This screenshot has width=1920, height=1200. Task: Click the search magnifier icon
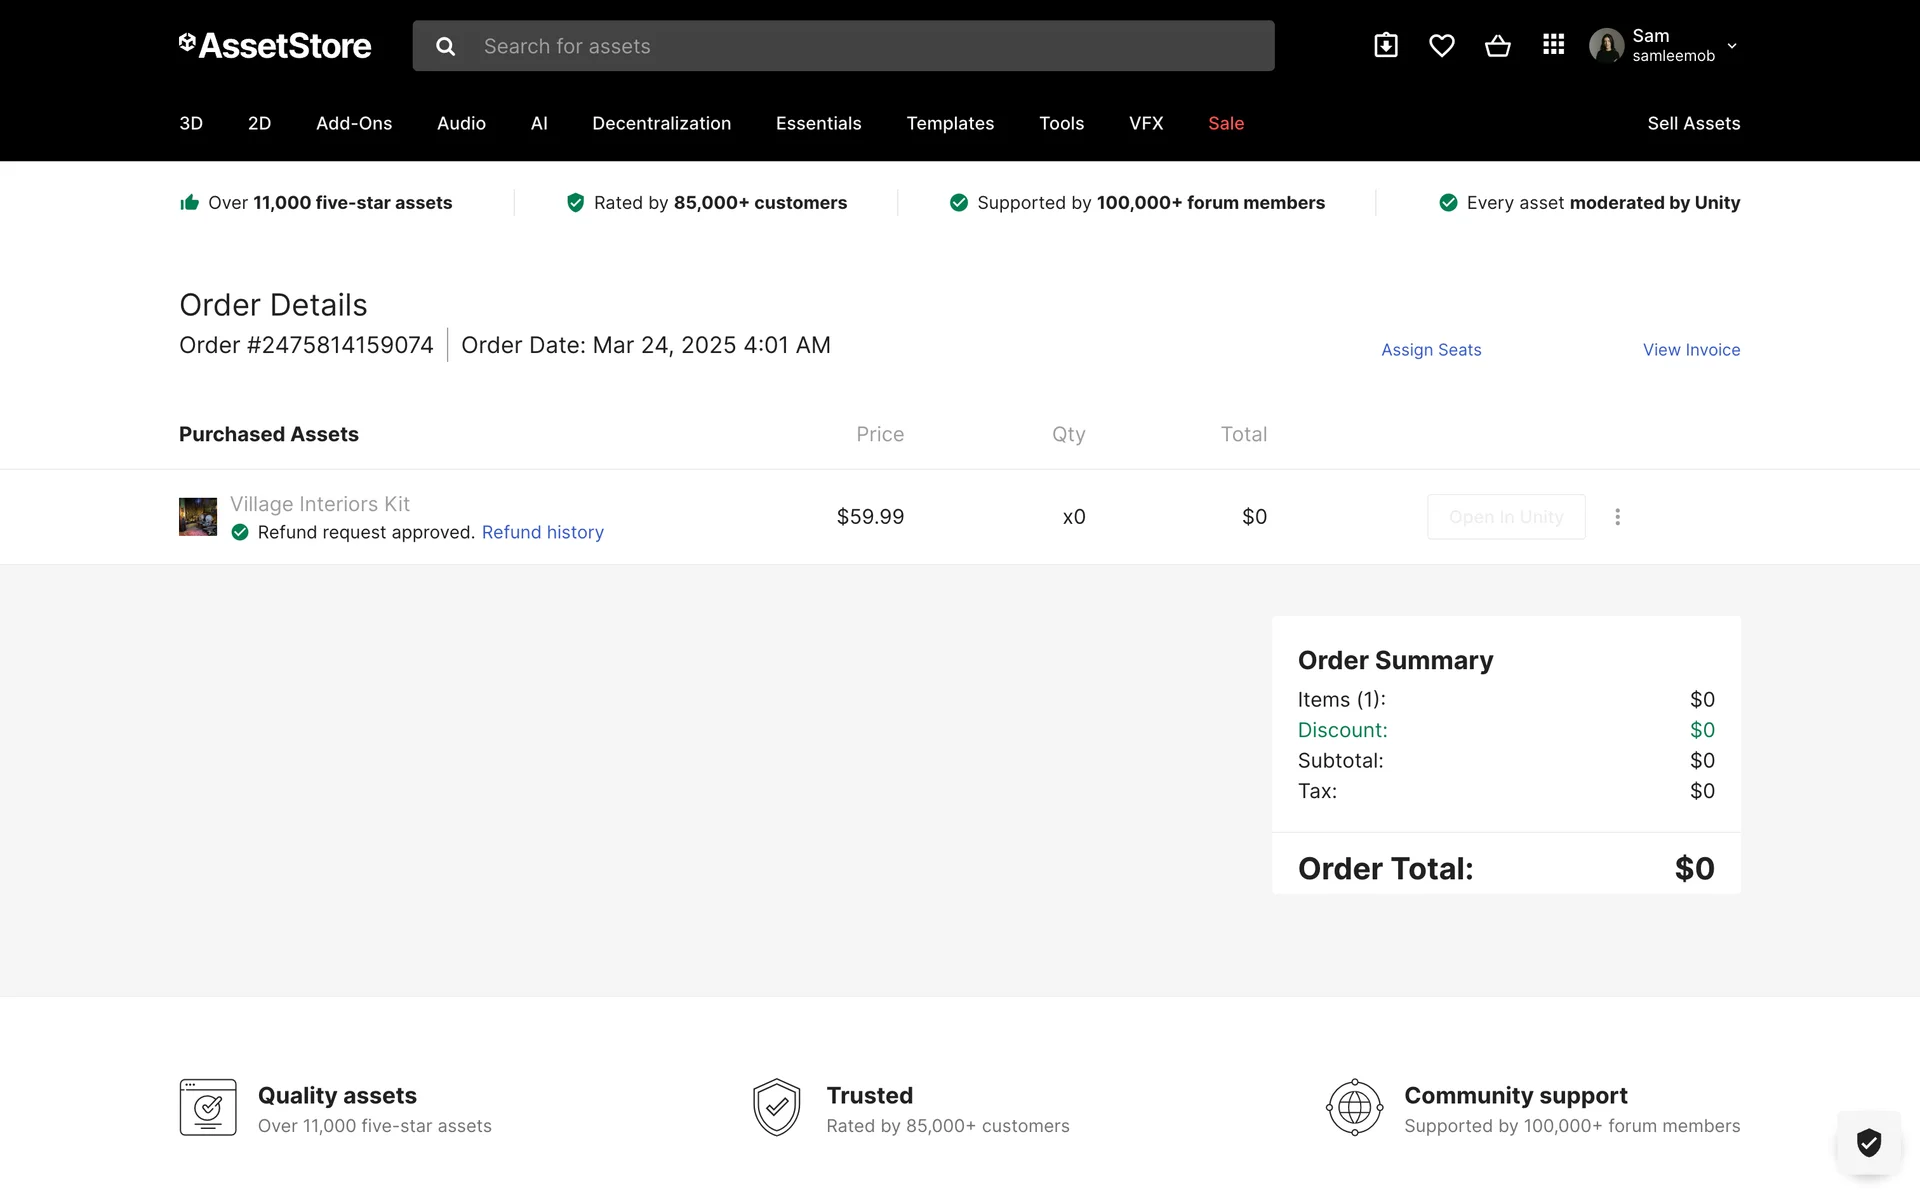tap(445, 46)
